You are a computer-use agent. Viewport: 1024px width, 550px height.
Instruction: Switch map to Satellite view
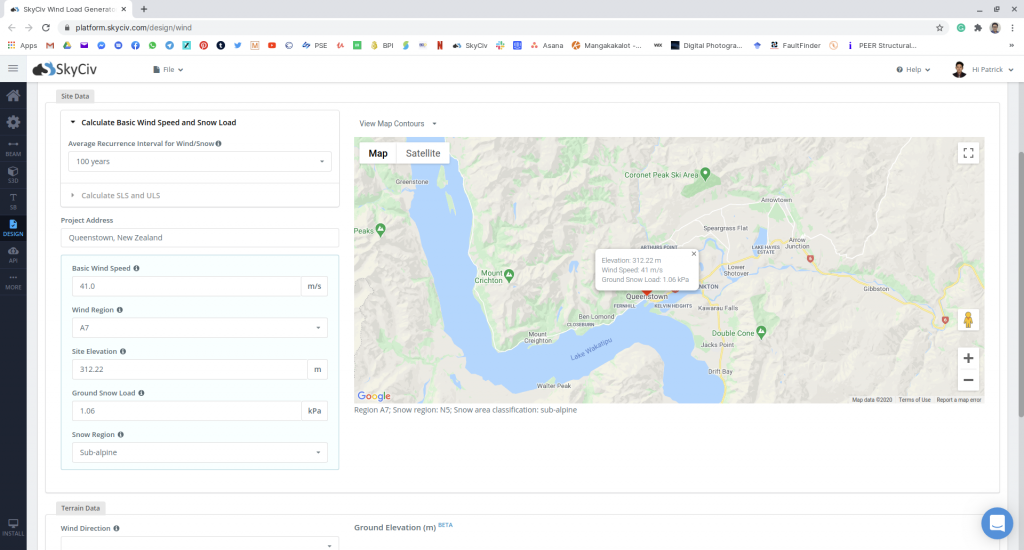(x=423, y=153)
